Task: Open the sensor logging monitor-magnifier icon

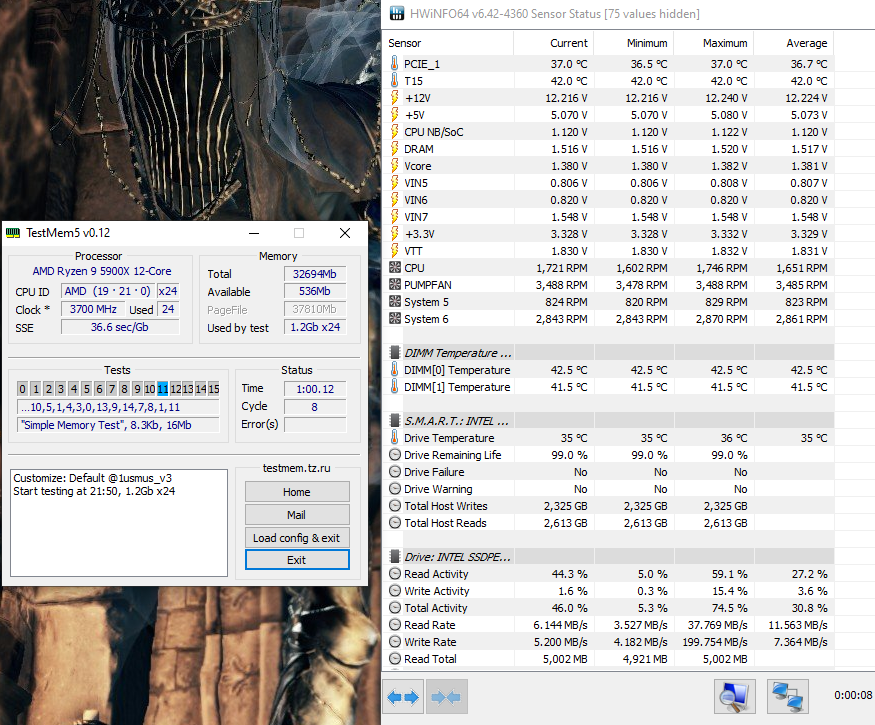Action: [x=734, y=697]
